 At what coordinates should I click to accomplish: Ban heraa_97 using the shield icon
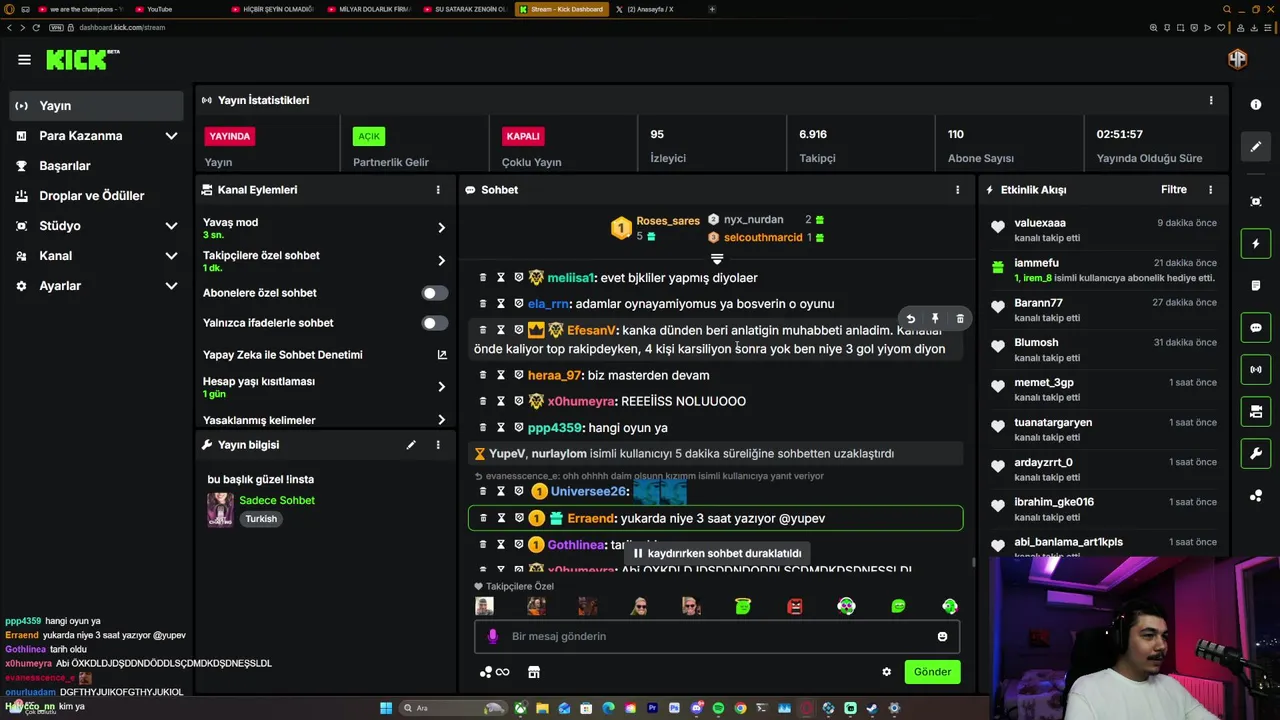519,375
